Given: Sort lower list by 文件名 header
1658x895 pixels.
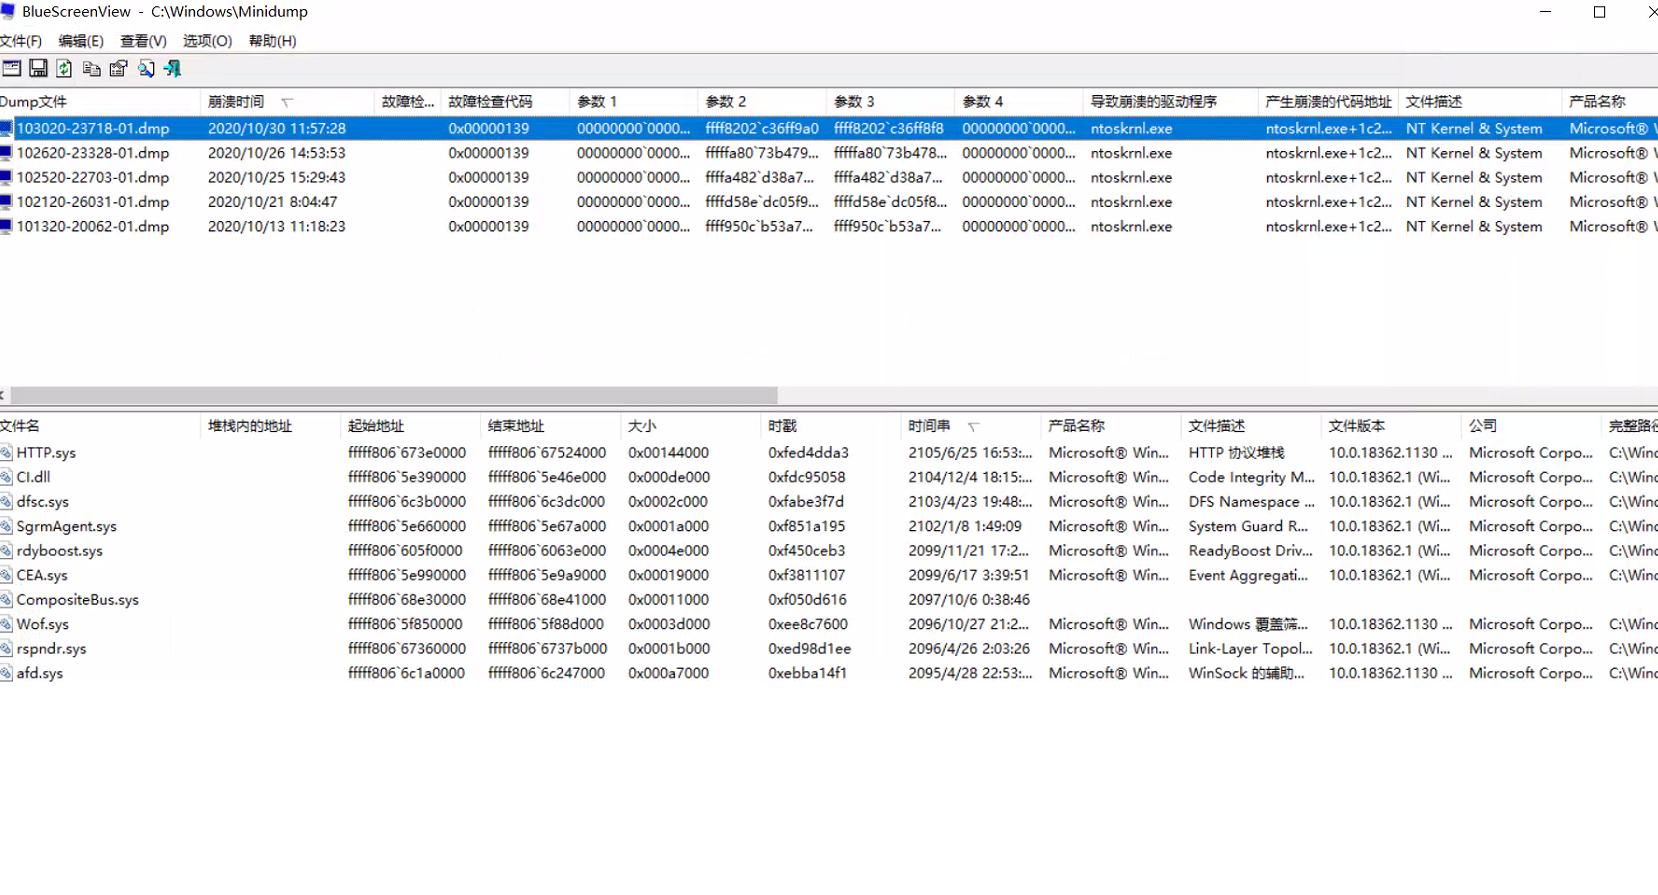Looking at the screenshot, I should [100, 426].
